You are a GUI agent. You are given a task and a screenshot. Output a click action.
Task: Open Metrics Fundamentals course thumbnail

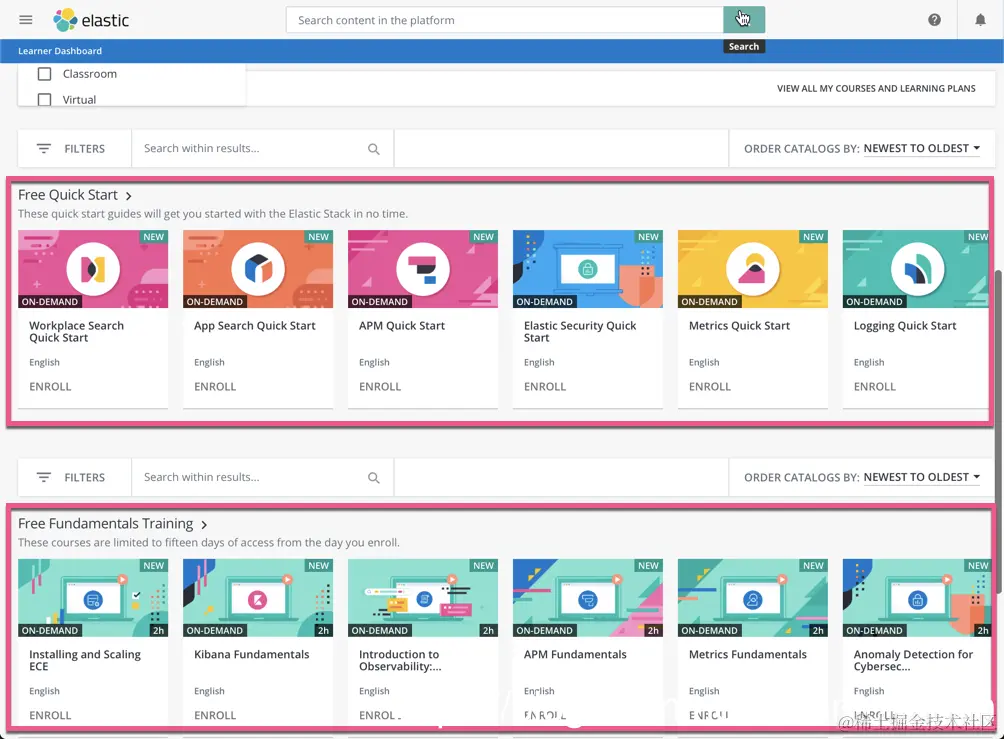pyautogui.click(x=752, y=597)
